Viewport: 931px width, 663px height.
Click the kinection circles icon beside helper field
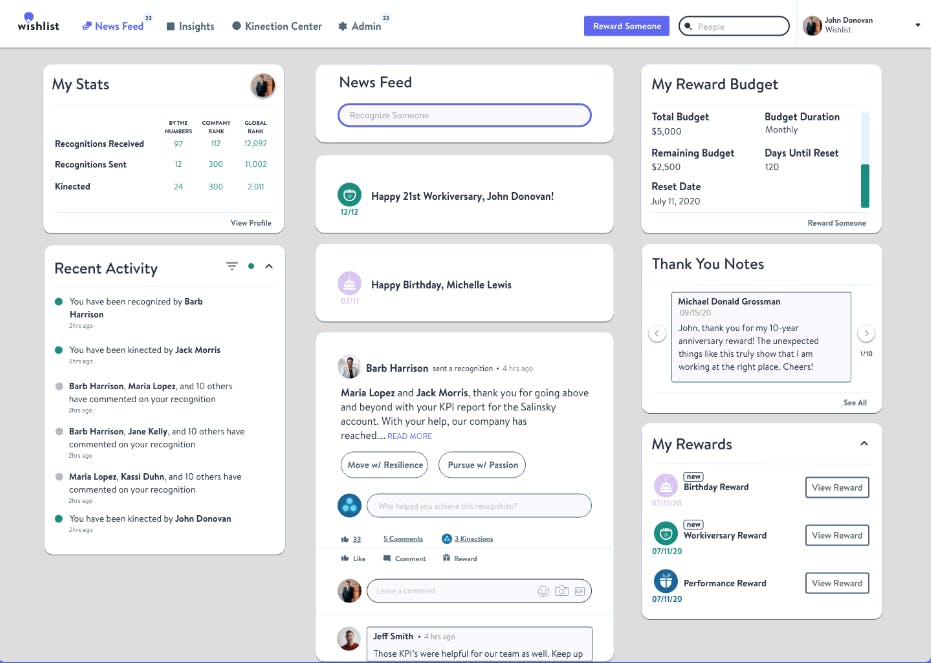click(x=349, y=506)
